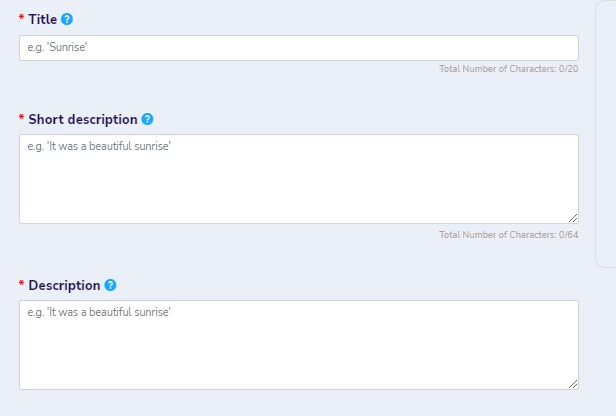Click Description's 'beautiful sunrise' placeholder
Viewport: 616px width, 416px height.
130,312
